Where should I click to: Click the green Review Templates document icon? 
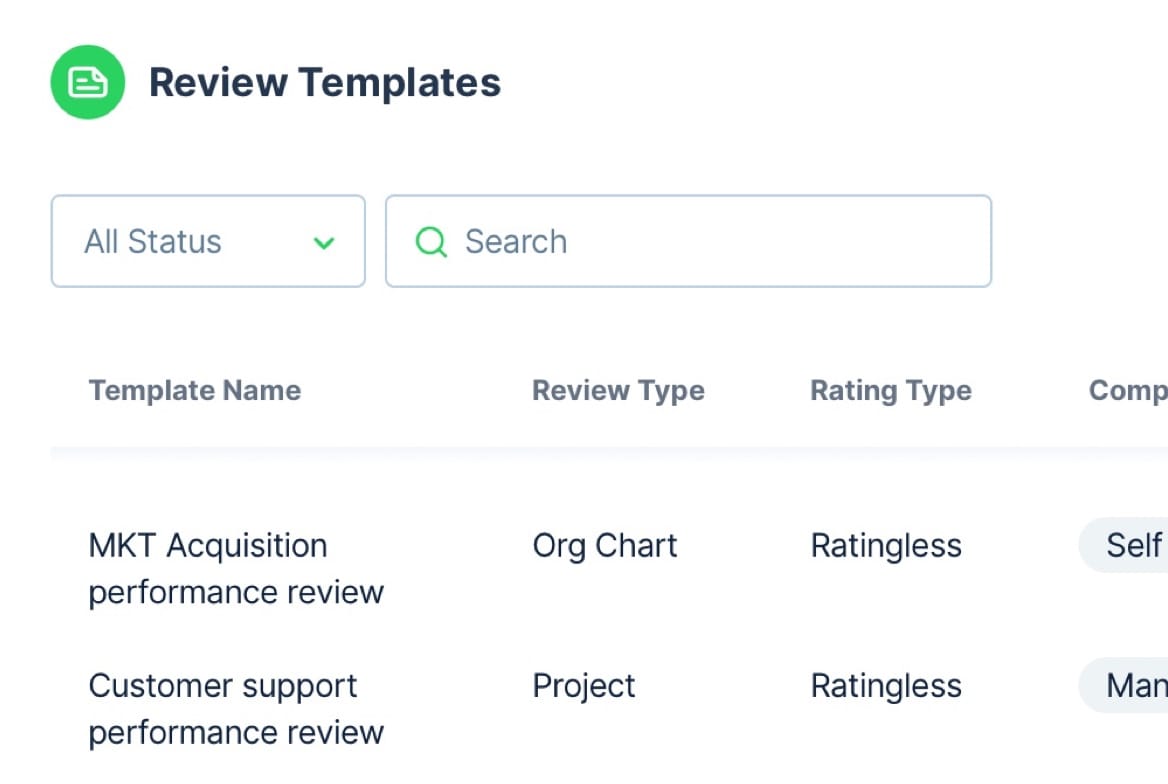[x=87, y=81]
